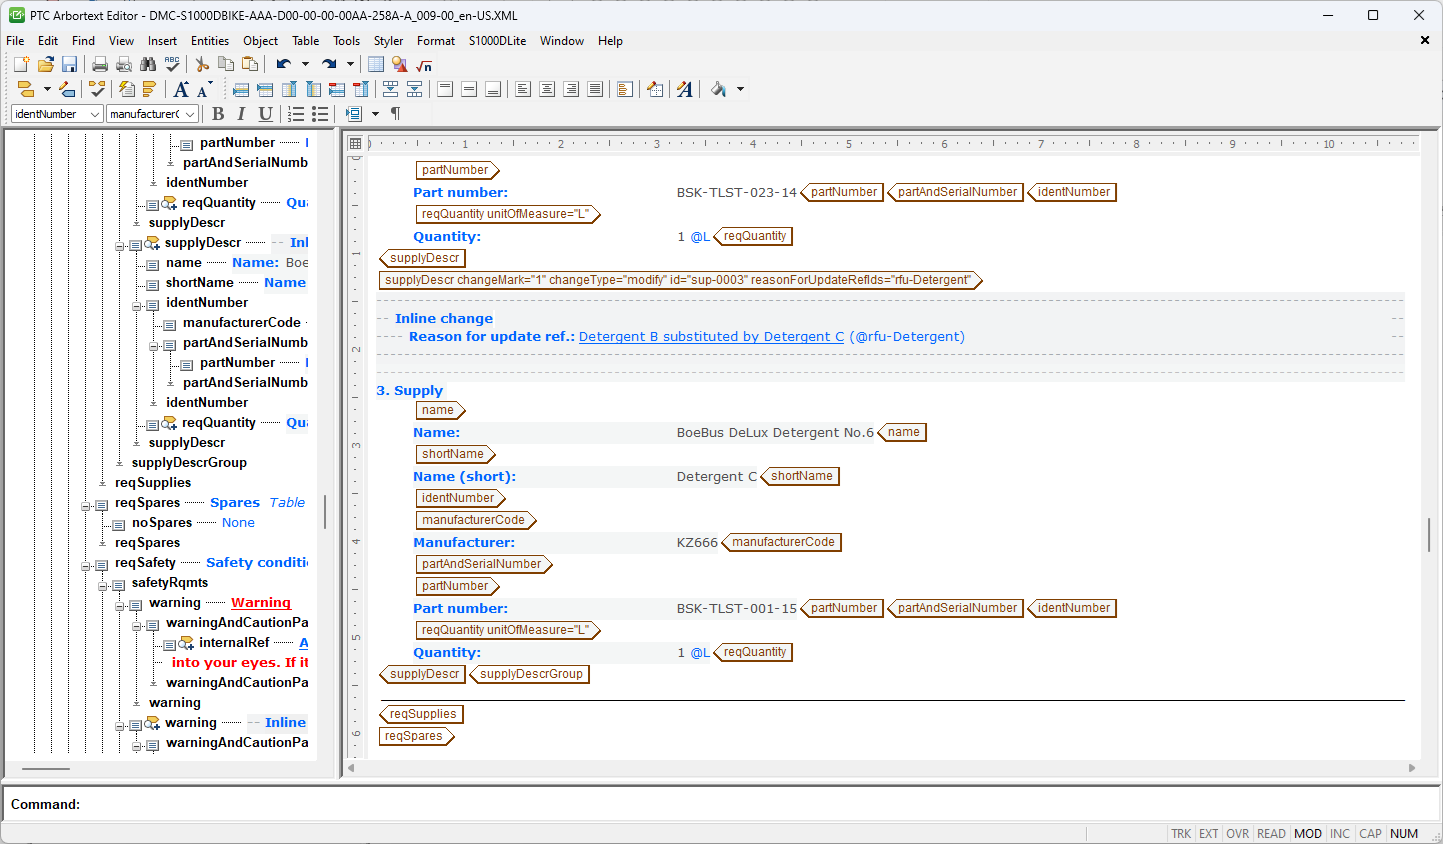The image size is (1443, 844).
Task: Open manufacturerCode element dropdown
Action: pos(190,114)
